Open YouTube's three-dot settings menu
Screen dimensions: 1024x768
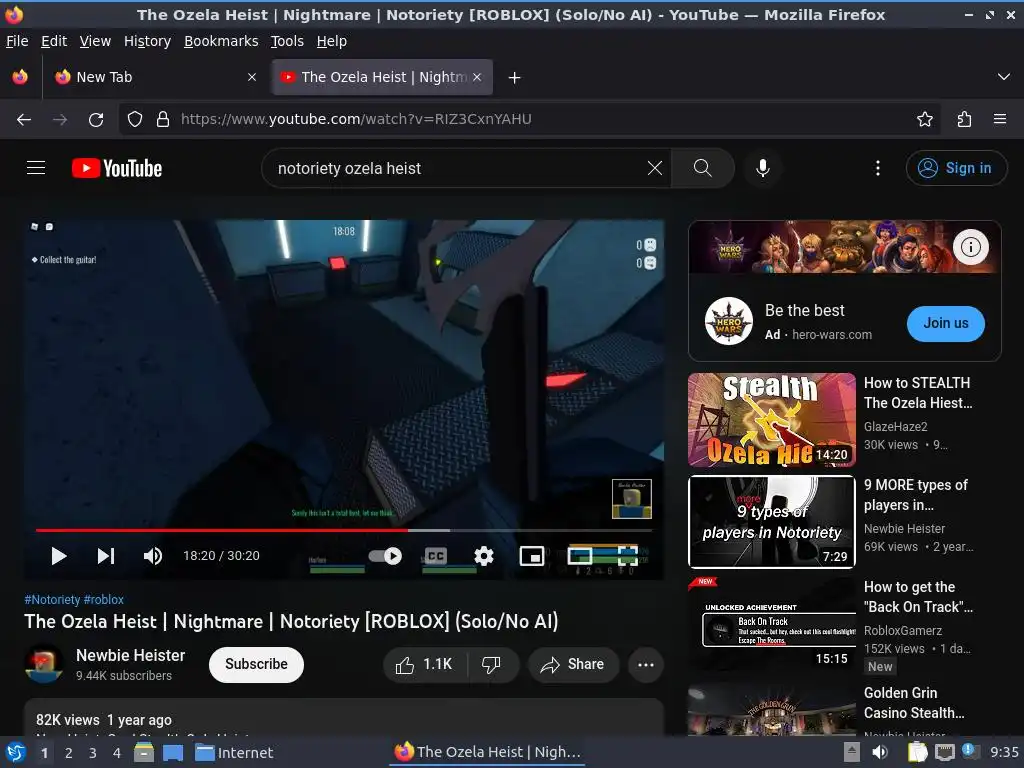pyautogui.click(x=878, y=168)
